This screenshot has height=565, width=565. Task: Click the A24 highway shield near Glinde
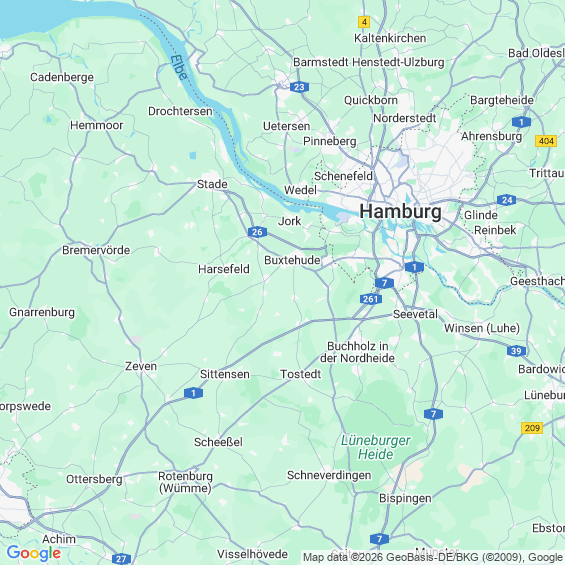click(x=506, y=200)
